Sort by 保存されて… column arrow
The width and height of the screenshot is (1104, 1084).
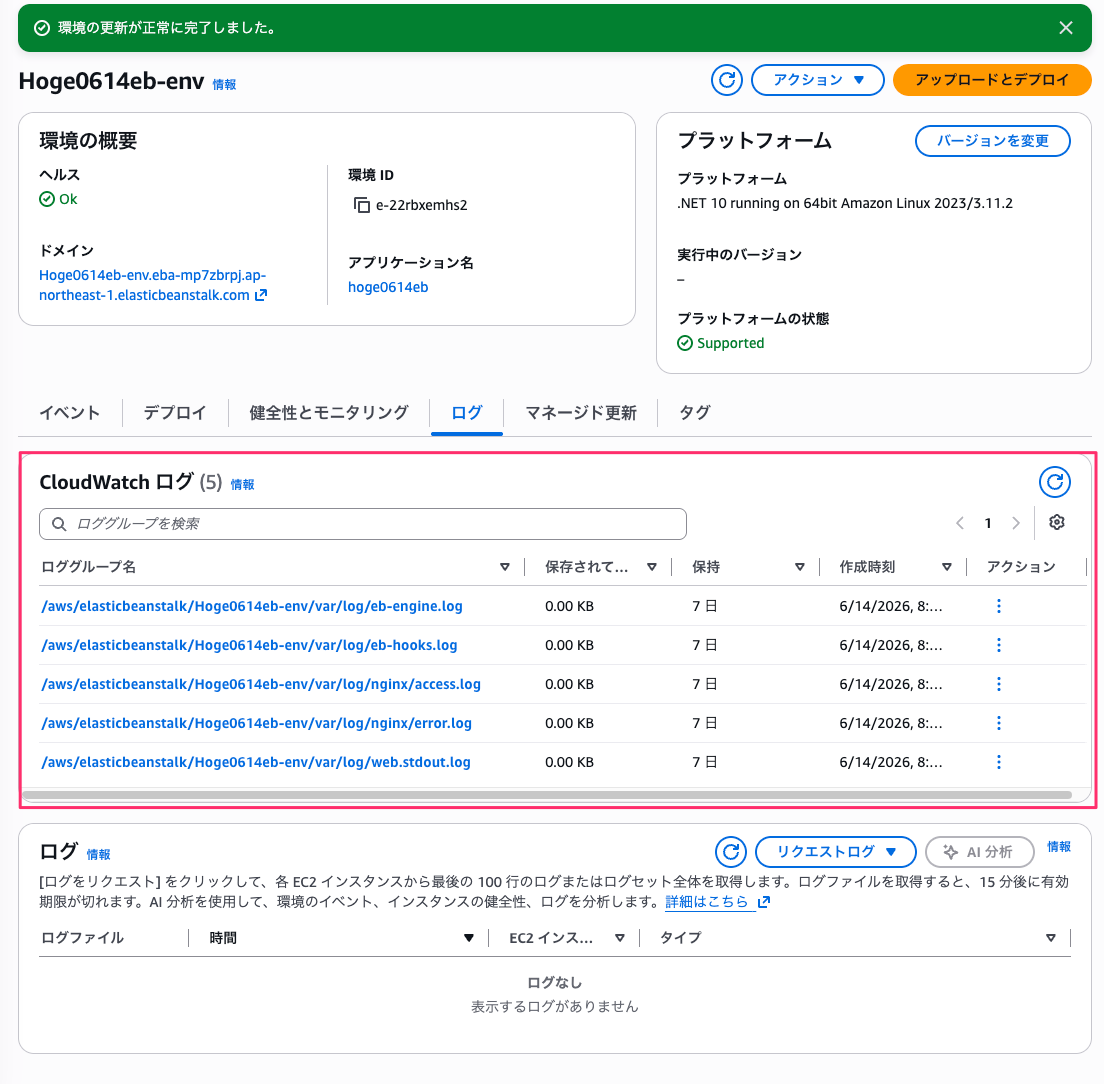pos(652,567)
